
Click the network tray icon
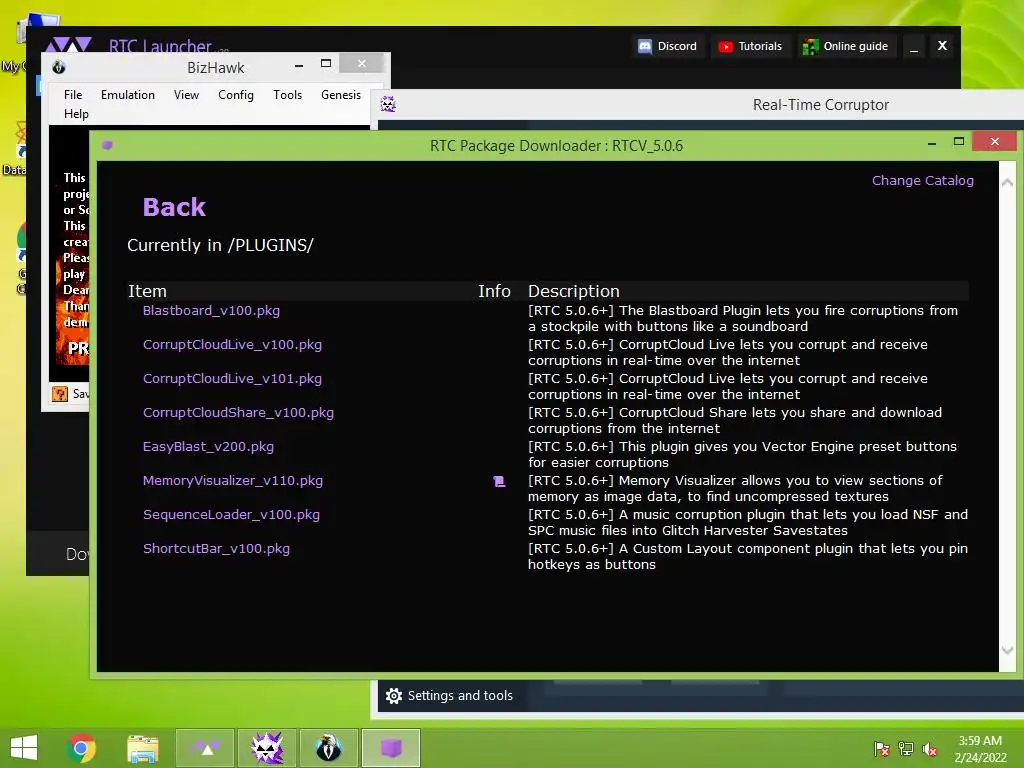(906, 748)
